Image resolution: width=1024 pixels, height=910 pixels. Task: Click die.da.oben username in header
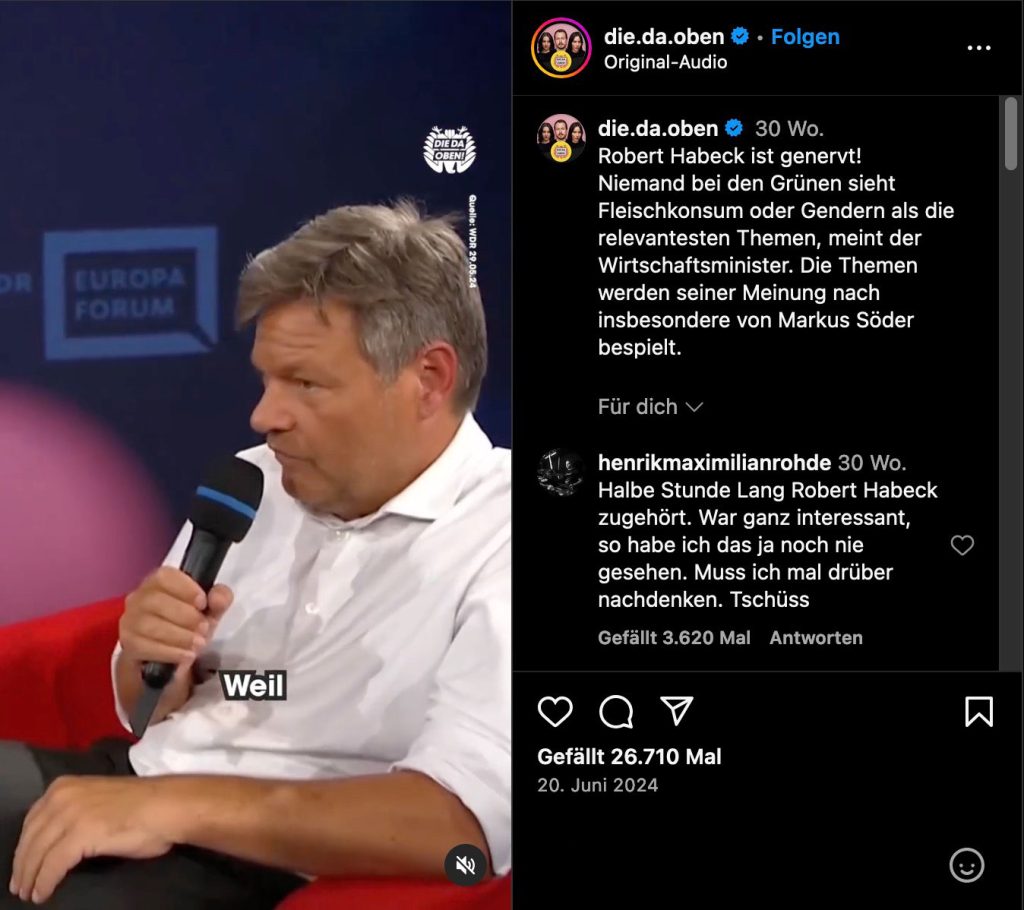664,37
